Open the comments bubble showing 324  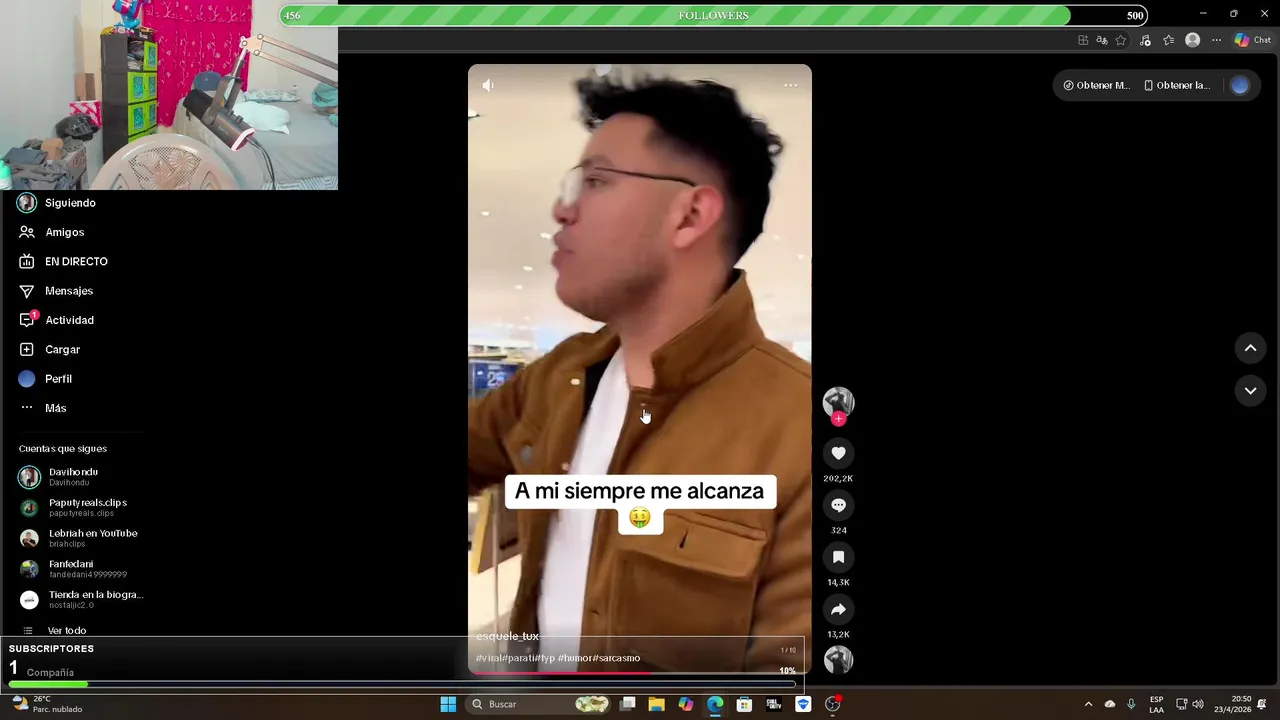point(838,505)
